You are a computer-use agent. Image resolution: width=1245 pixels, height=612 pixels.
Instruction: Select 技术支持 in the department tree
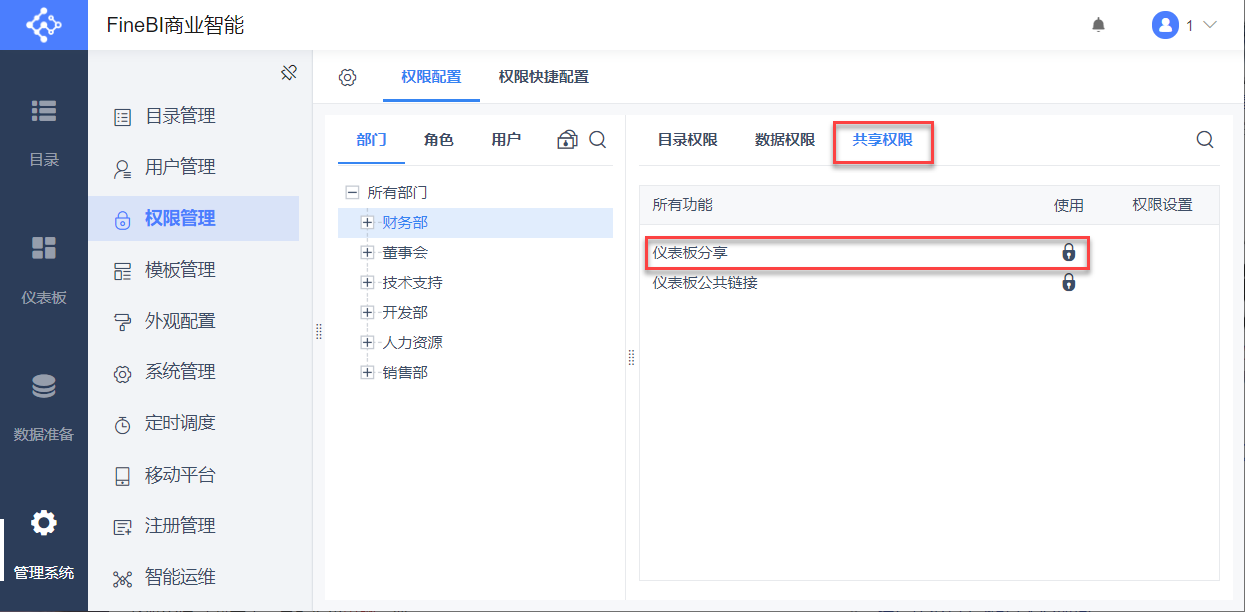tap(412, 283)
